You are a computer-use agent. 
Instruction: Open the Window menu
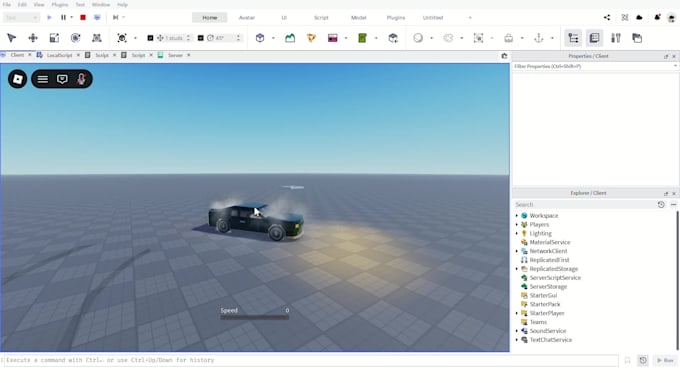tap(101, 4)
